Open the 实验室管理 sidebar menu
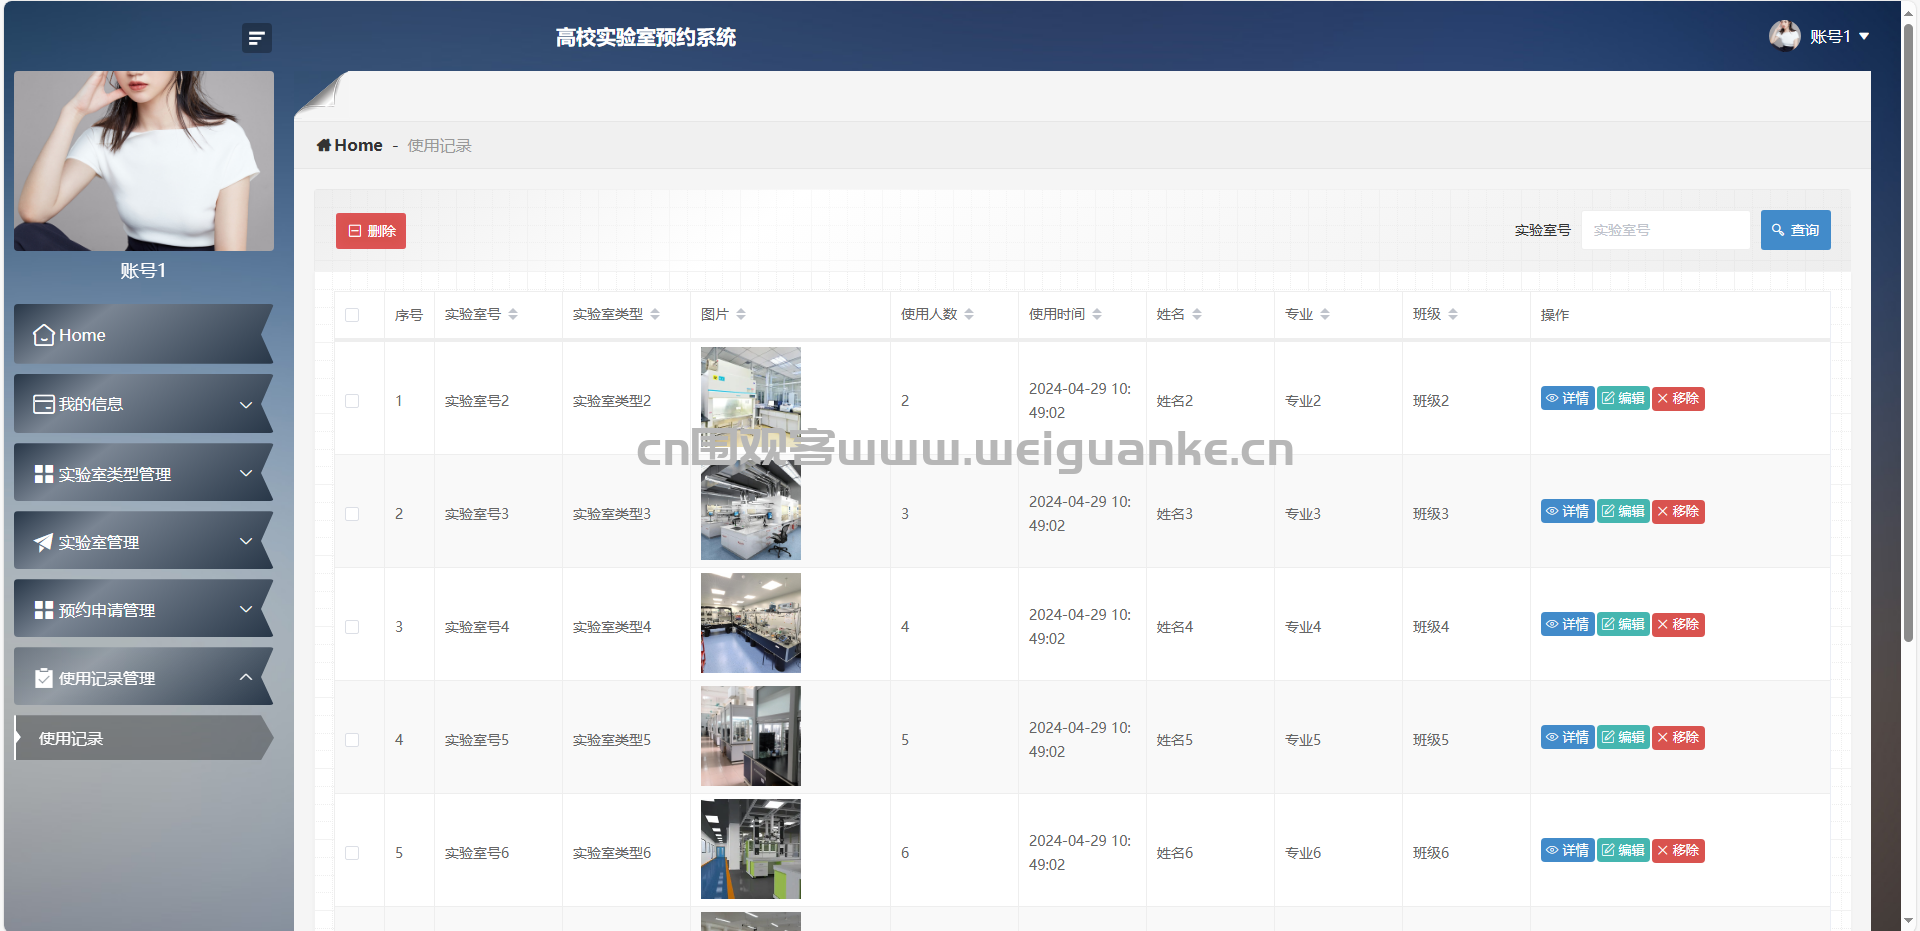Image resolution: width=1920 pixels, height=931 pixels. tap(144, 541)
